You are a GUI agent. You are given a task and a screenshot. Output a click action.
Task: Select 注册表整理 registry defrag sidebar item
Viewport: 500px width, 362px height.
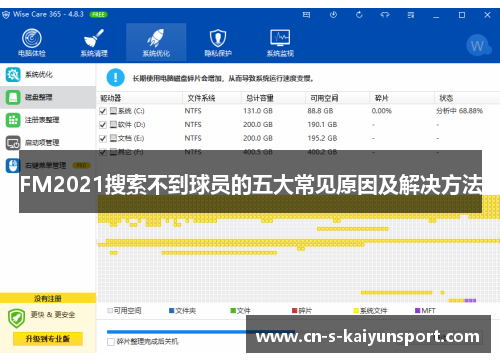pos(48,120)
